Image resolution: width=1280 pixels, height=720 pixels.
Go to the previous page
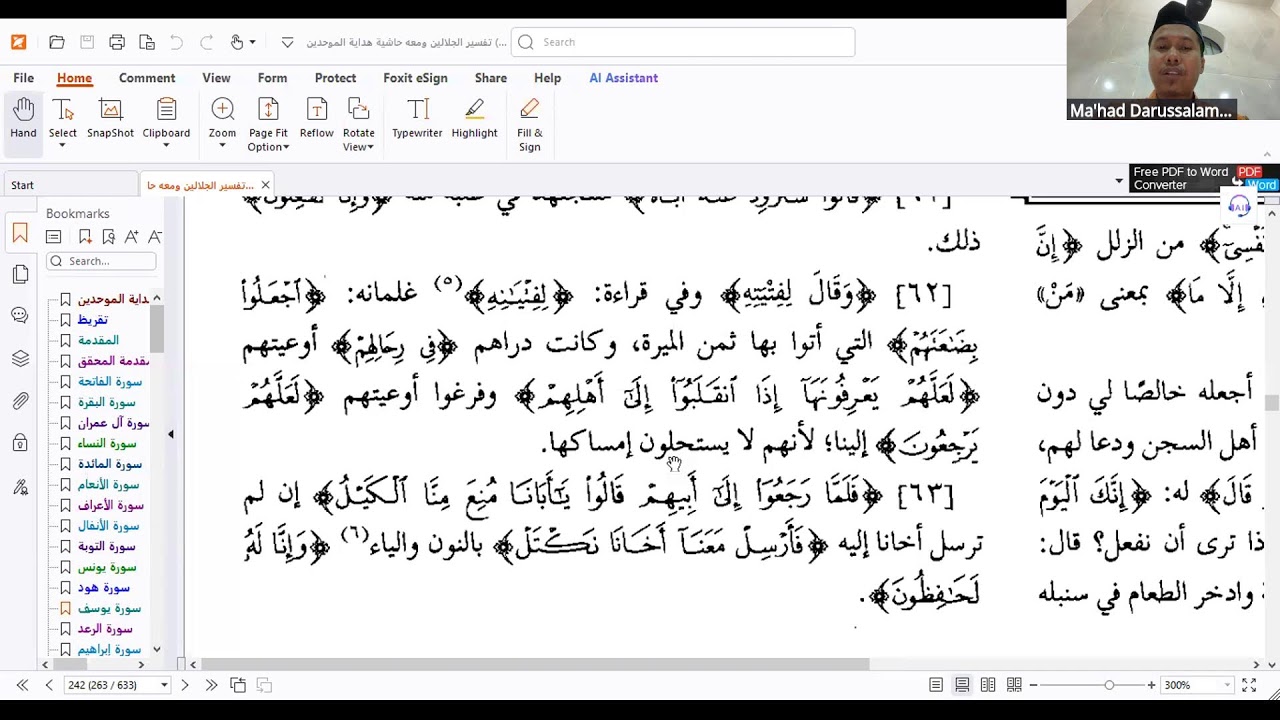(48, 685)
